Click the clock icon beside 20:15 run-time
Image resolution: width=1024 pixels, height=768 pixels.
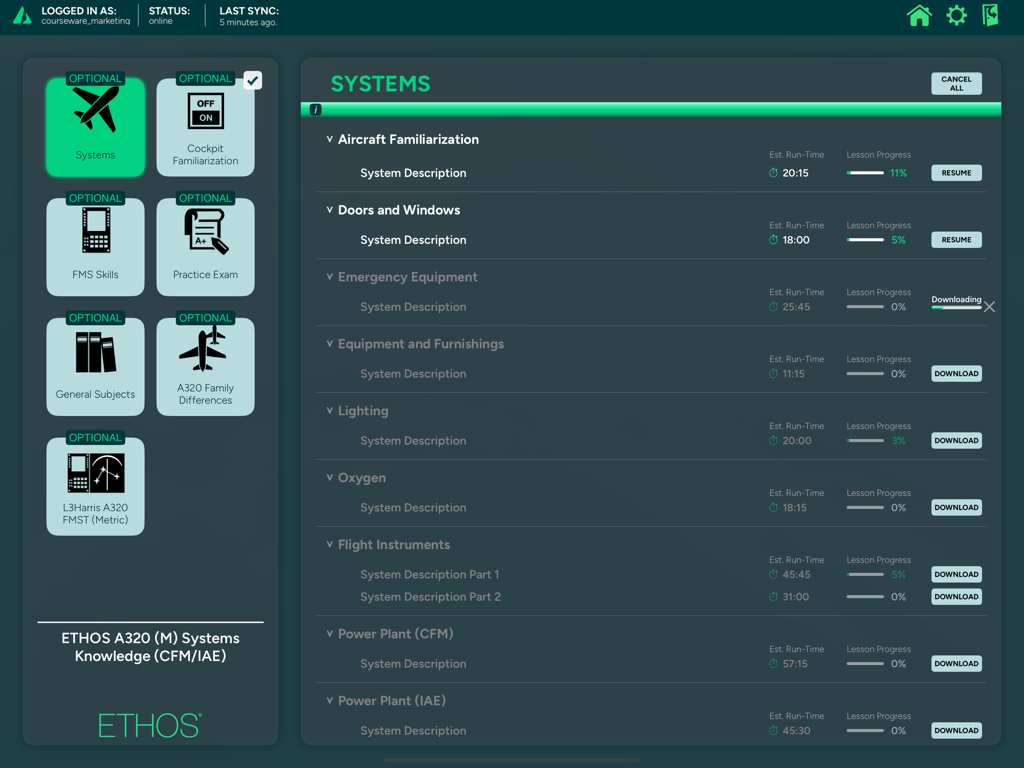click(x=773, y=173)
